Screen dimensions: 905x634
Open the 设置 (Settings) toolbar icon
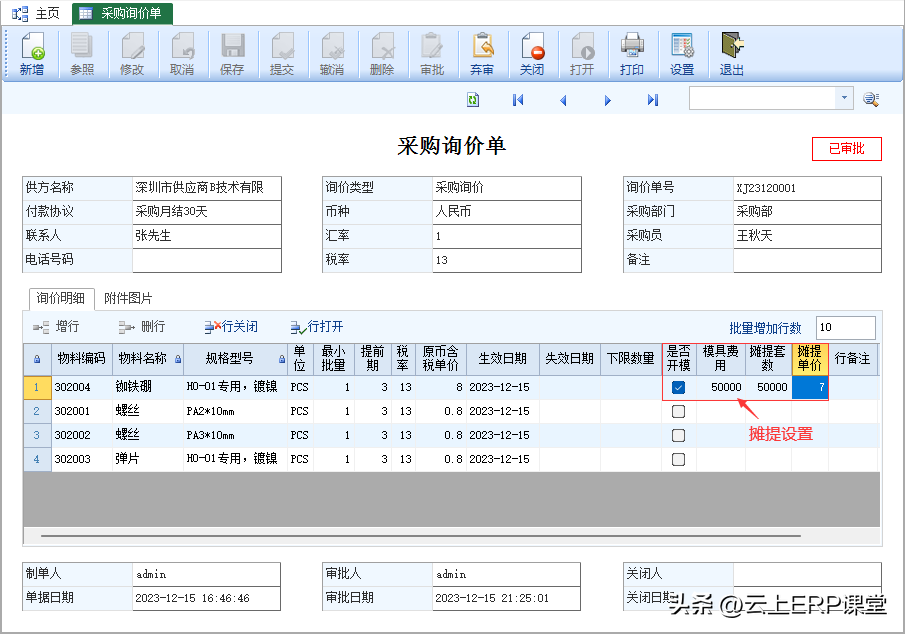point(682,54)
